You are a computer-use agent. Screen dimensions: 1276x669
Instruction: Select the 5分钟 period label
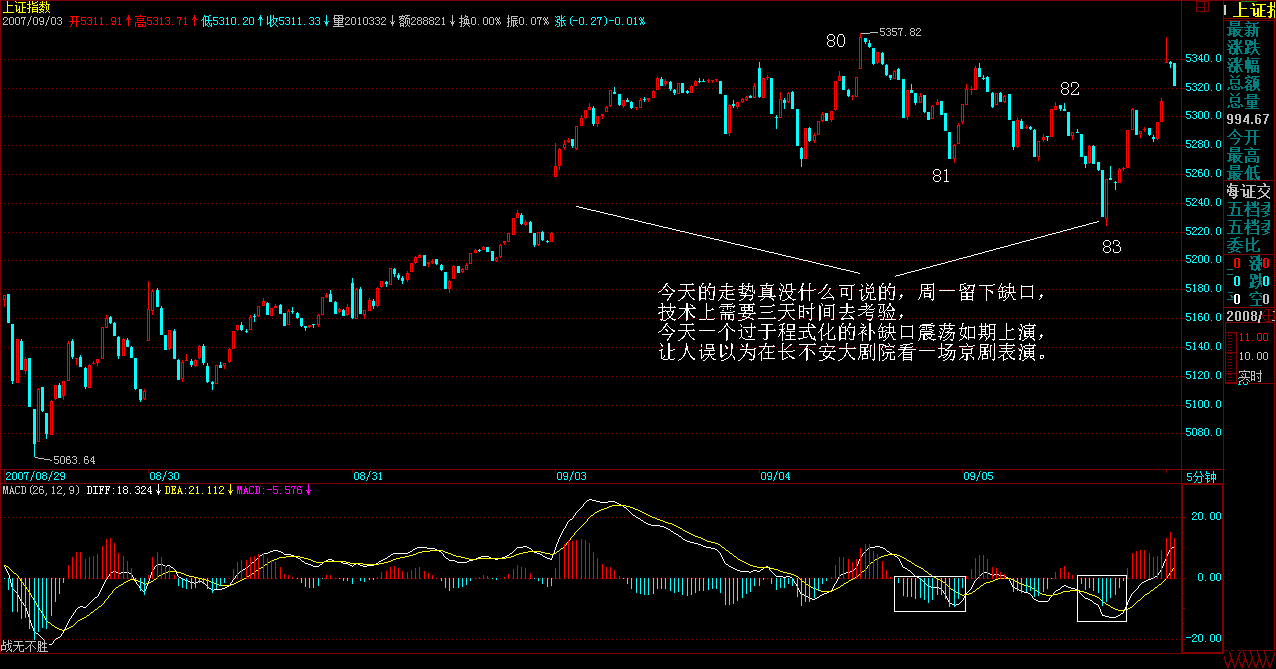(1203, 477)
